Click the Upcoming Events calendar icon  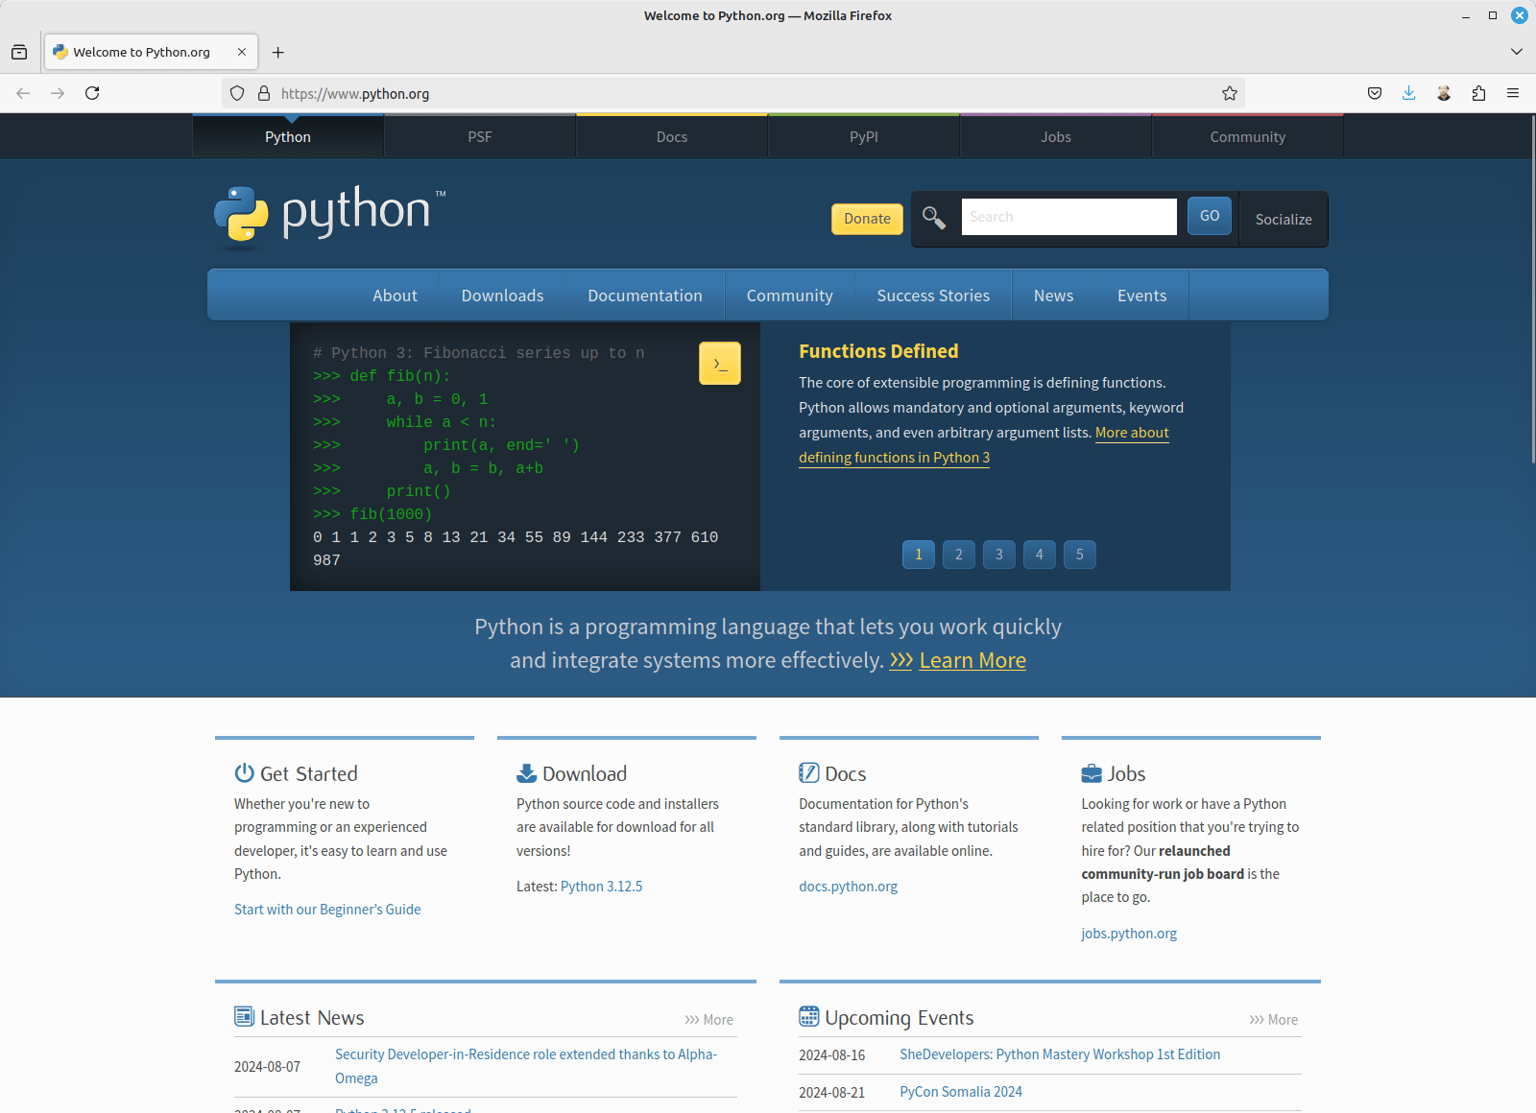pos(809,1017)
